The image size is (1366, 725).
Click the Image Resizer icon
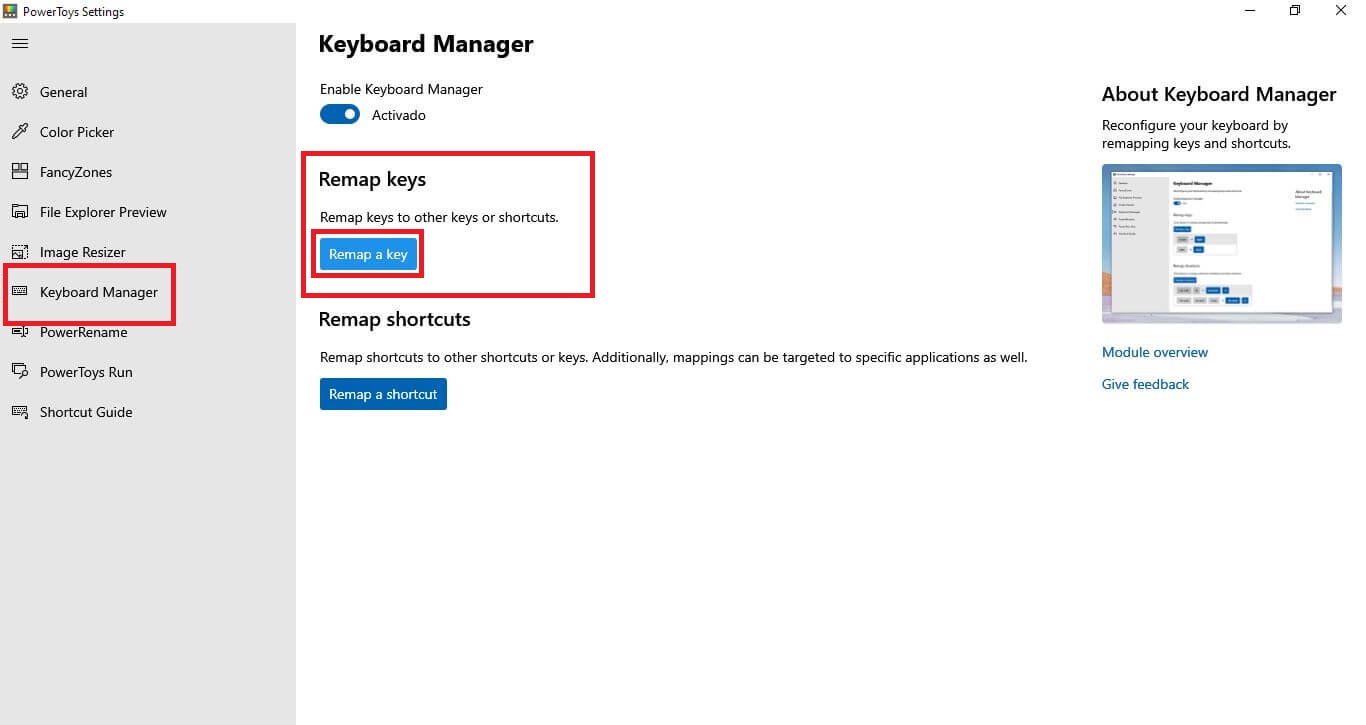(20, 252)
